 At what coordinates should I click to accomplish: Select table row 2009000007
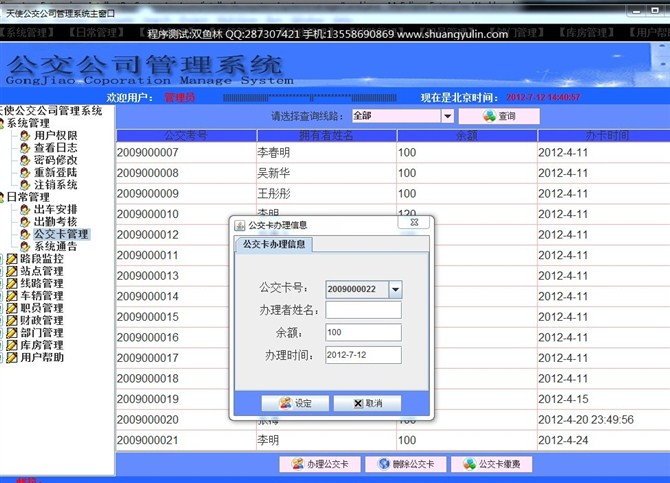(393, 153)
